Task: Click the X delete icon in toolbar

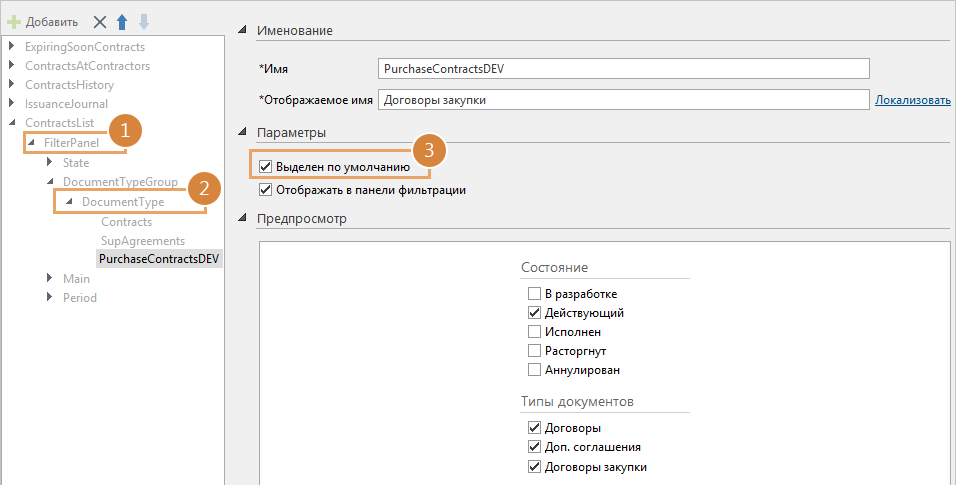Action: 99,21
